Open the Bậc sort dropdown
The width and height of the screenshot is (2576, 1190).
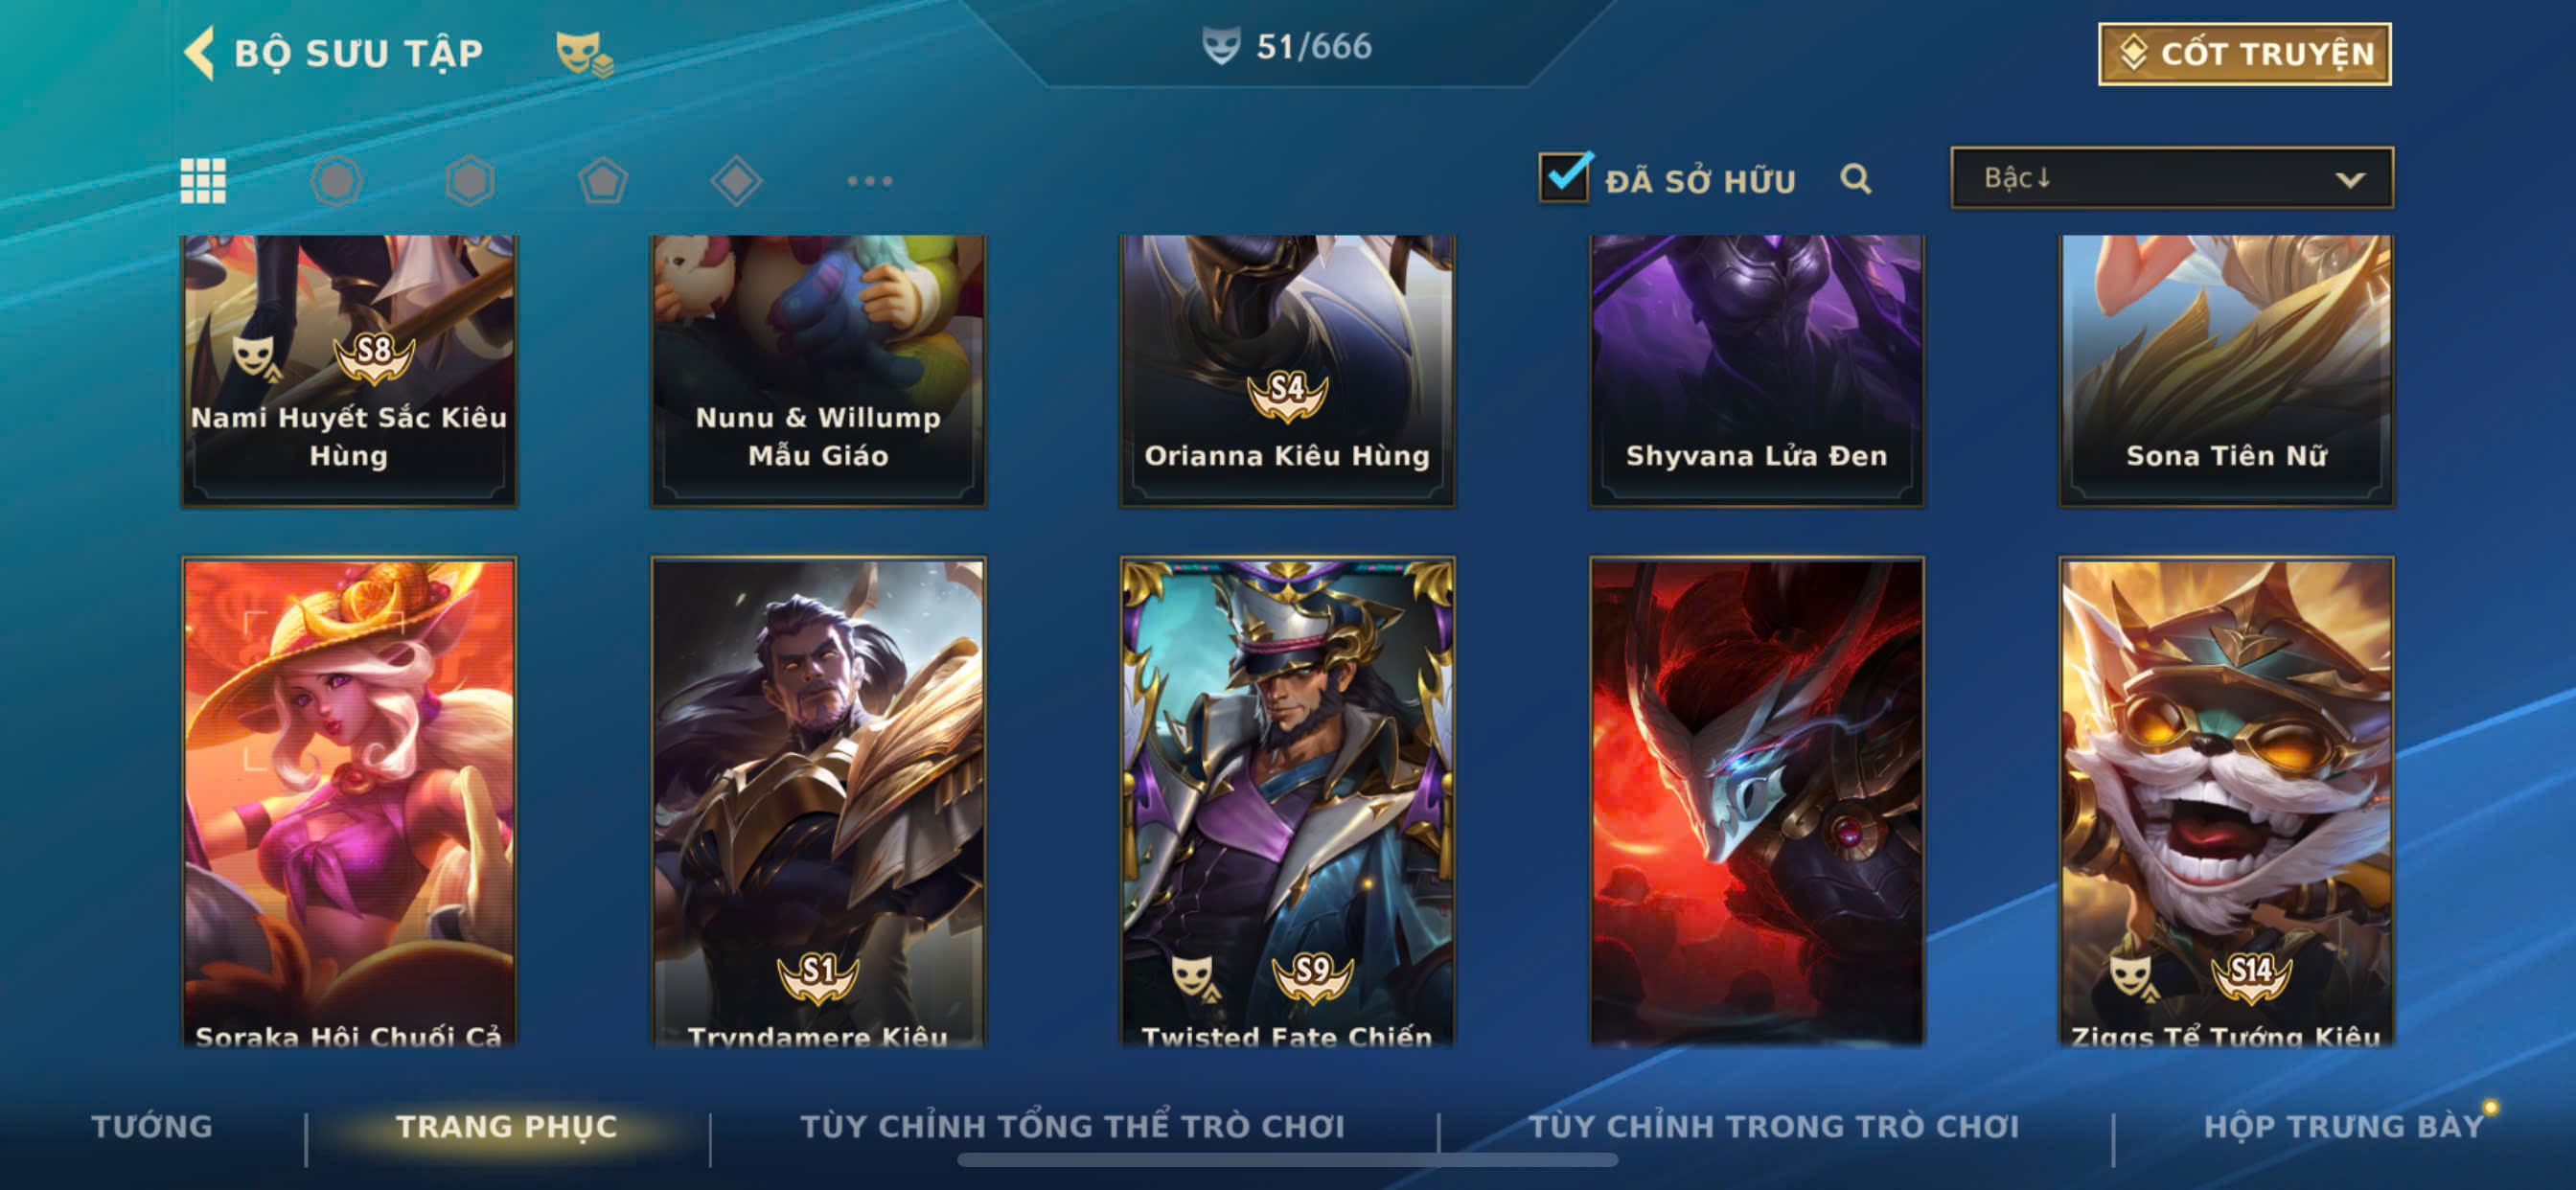click(2172, 178)
